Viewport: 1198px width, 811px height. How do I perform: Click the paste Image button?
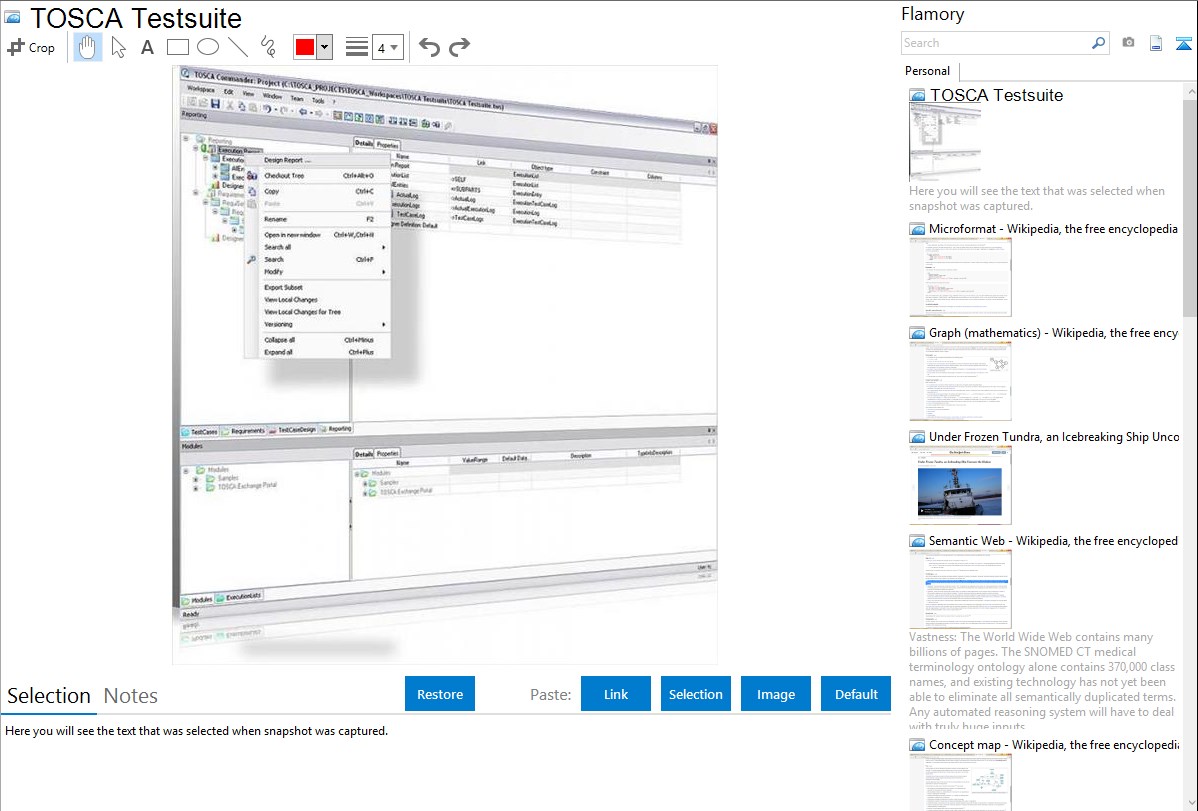[x=775, y=694]
